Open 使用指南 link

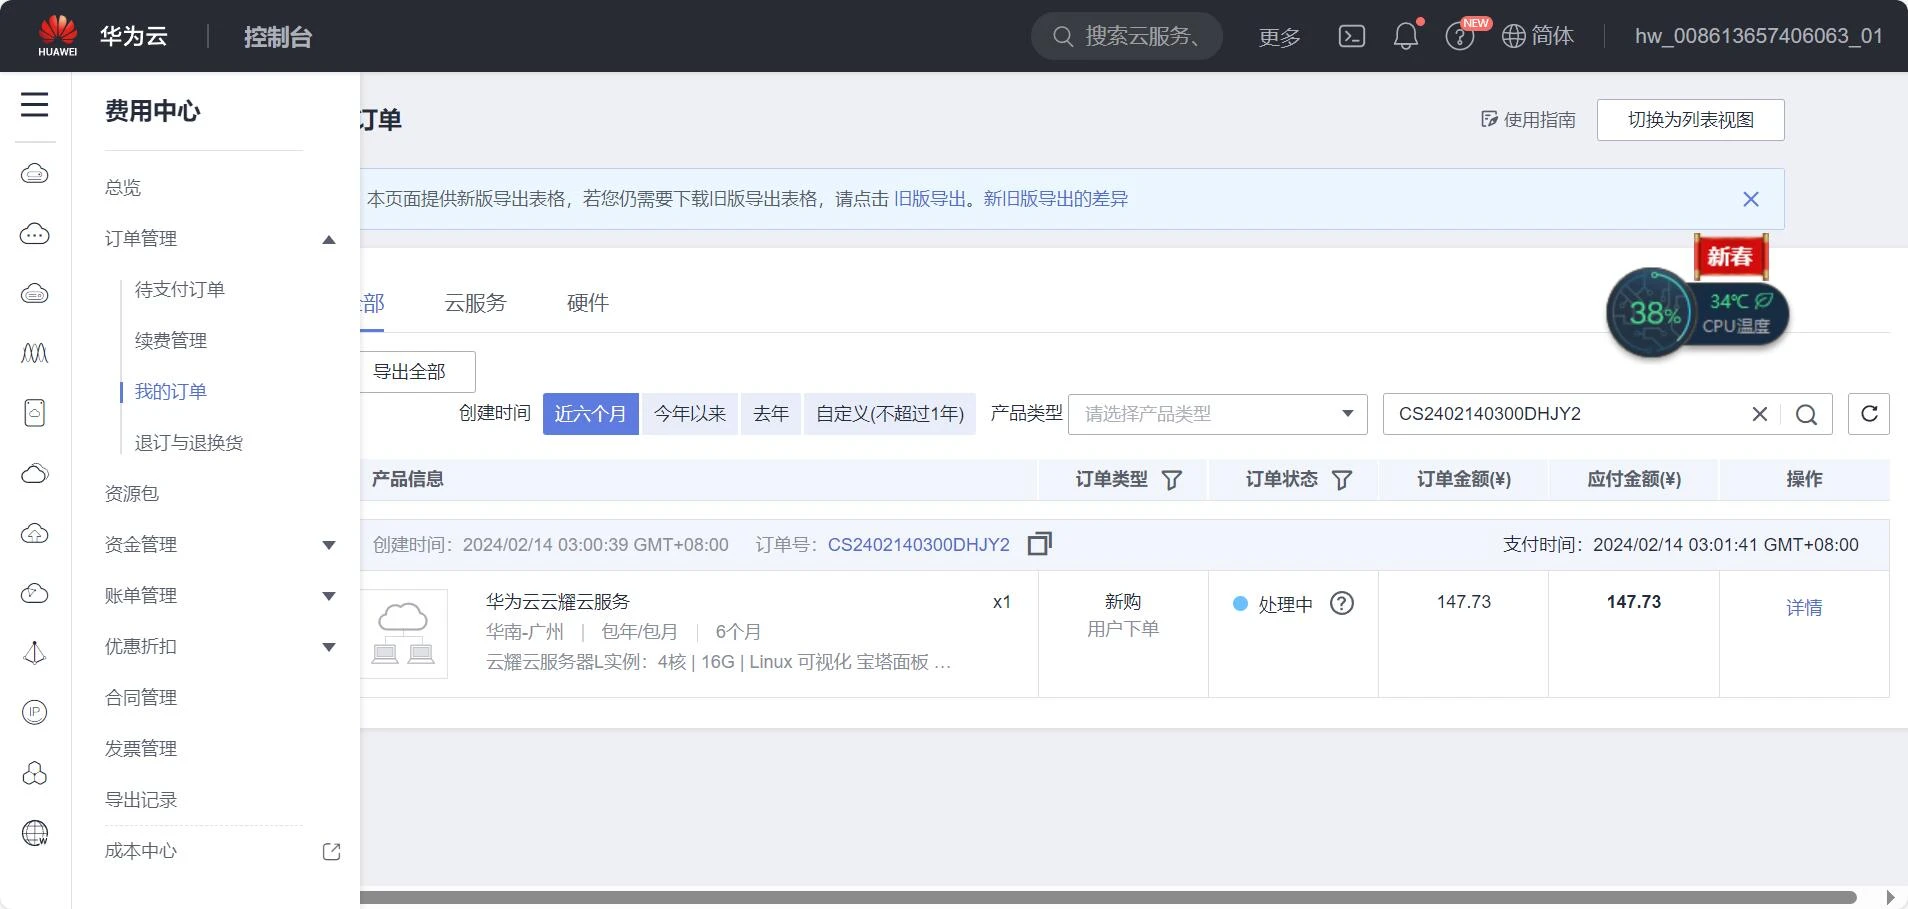pyautogui.click(x=1528, y=120)
